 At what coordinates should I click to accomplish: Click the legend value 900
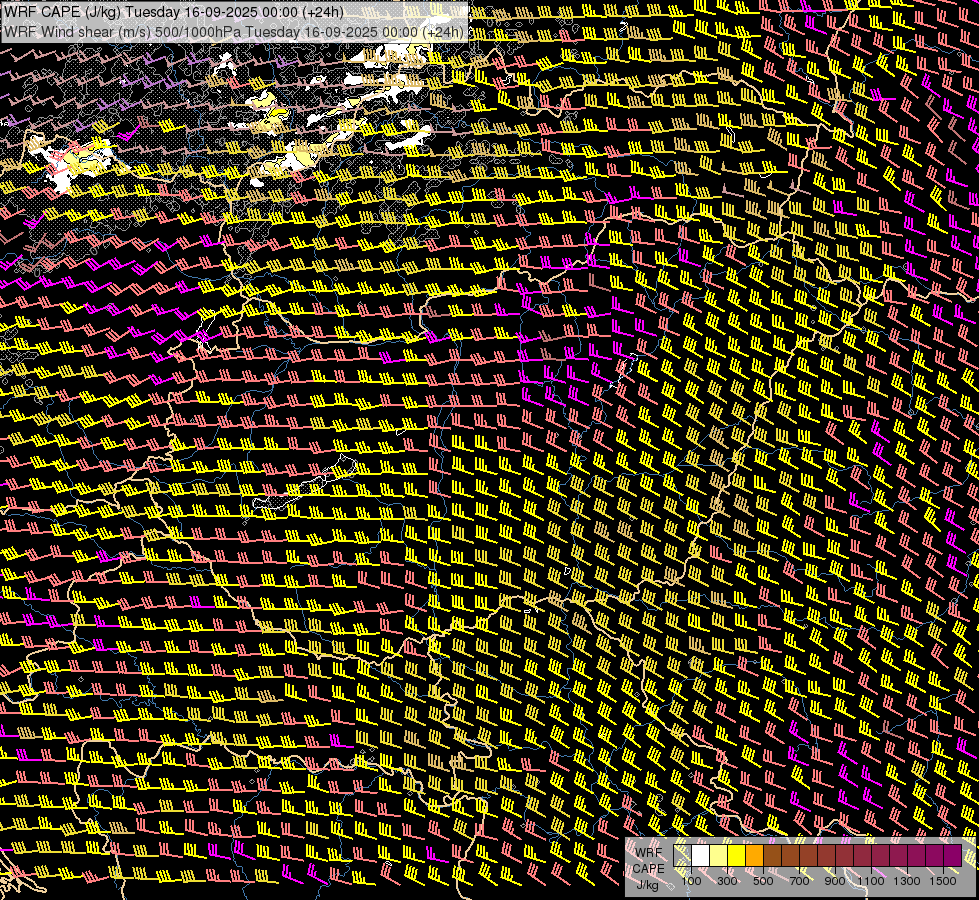click(835, 881)
